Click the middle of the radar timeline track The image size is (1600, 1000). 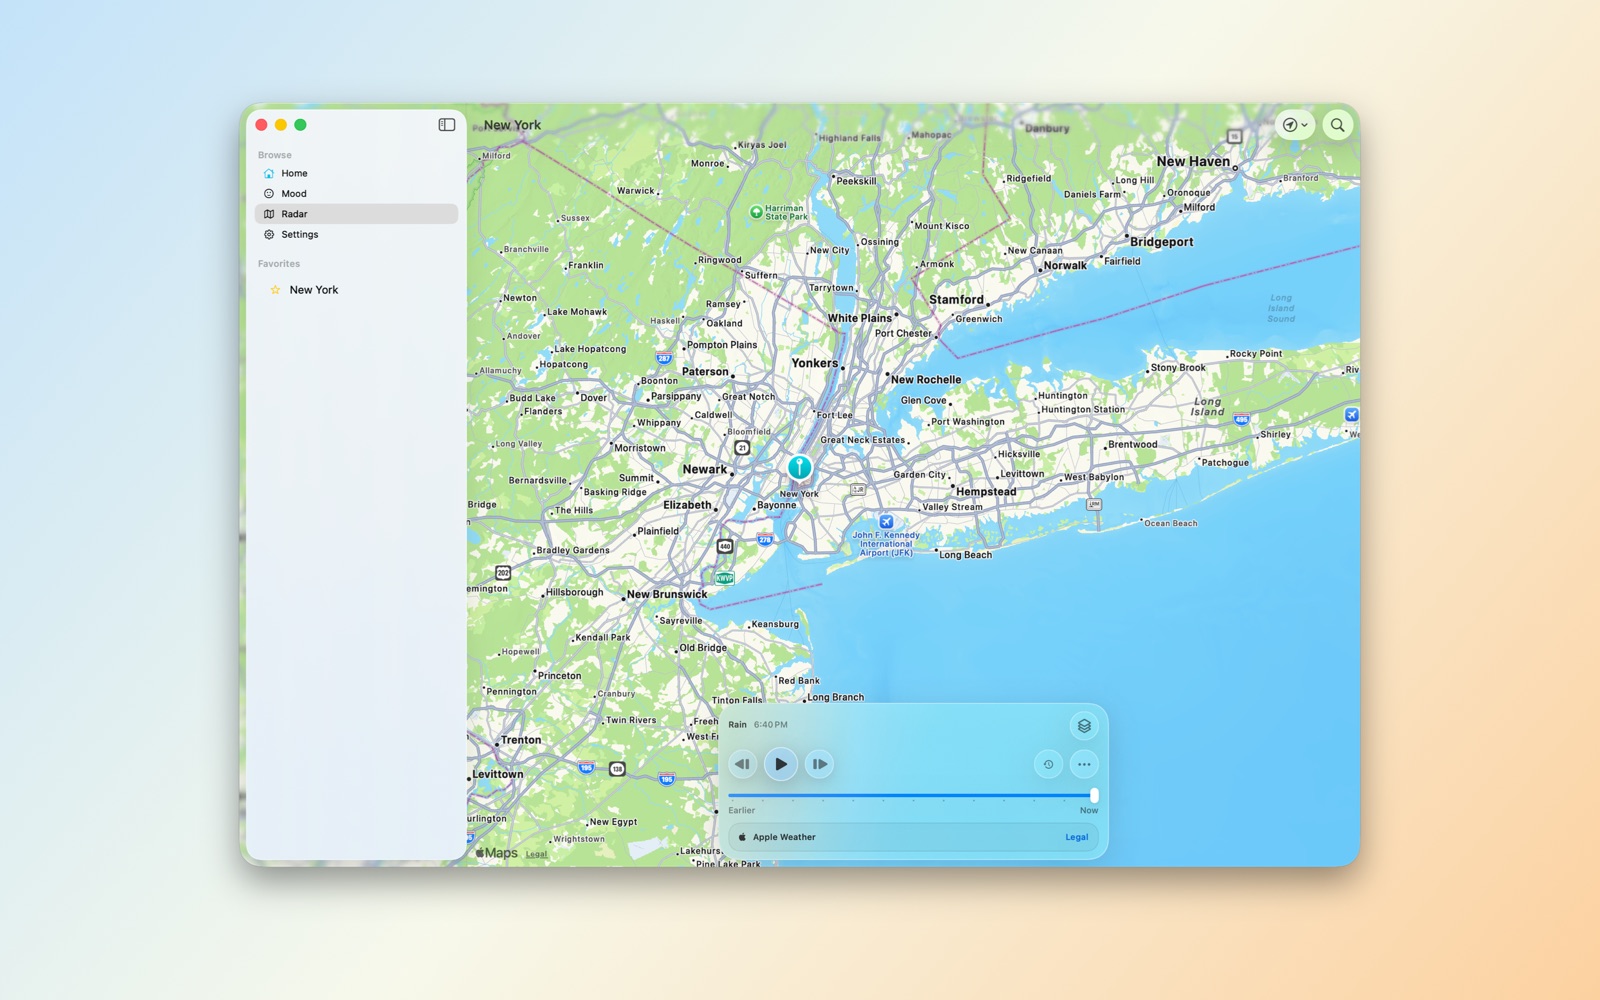tap(911, 795)
